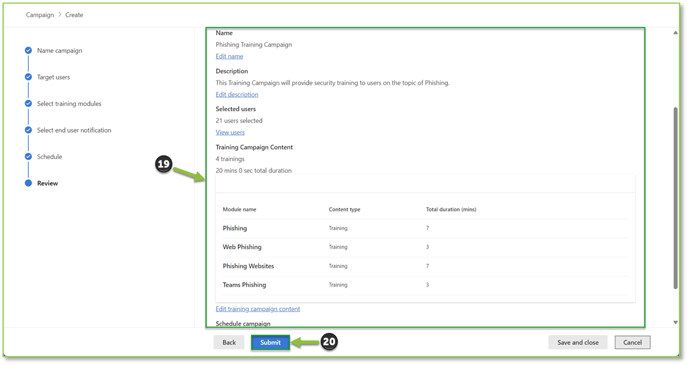The height and width of the screenshot is (365, 688).
Task: Click Save and close
Action: (x=578, y=343)
